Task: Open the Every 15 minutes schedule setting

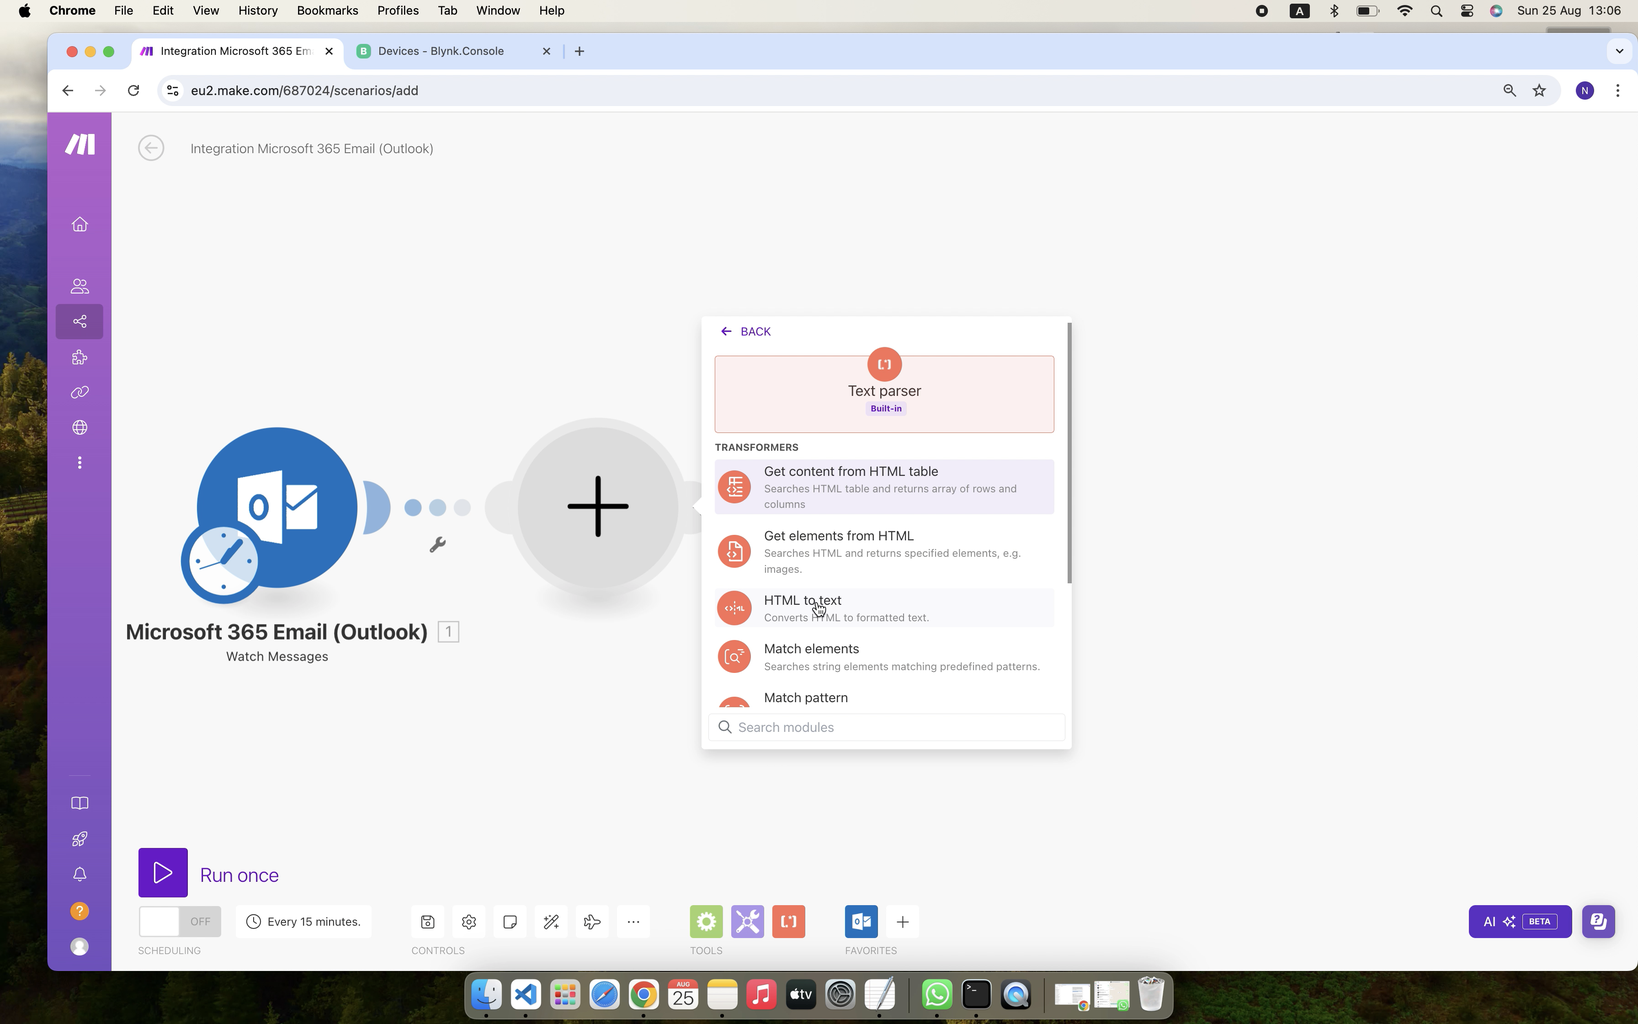Action: click(303, 922)
